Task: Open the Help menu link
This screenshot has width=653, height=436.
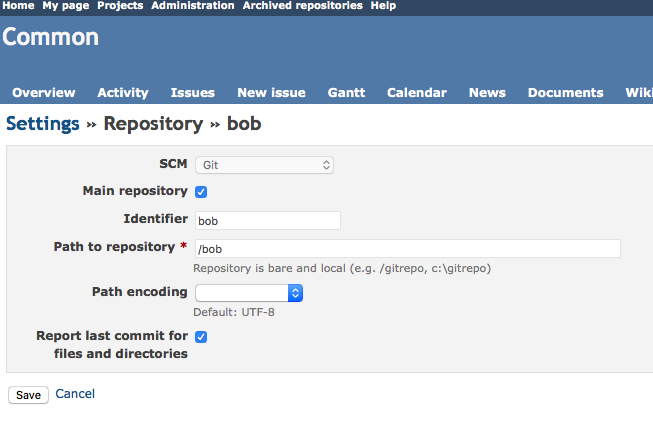Action: coord(383,6)
